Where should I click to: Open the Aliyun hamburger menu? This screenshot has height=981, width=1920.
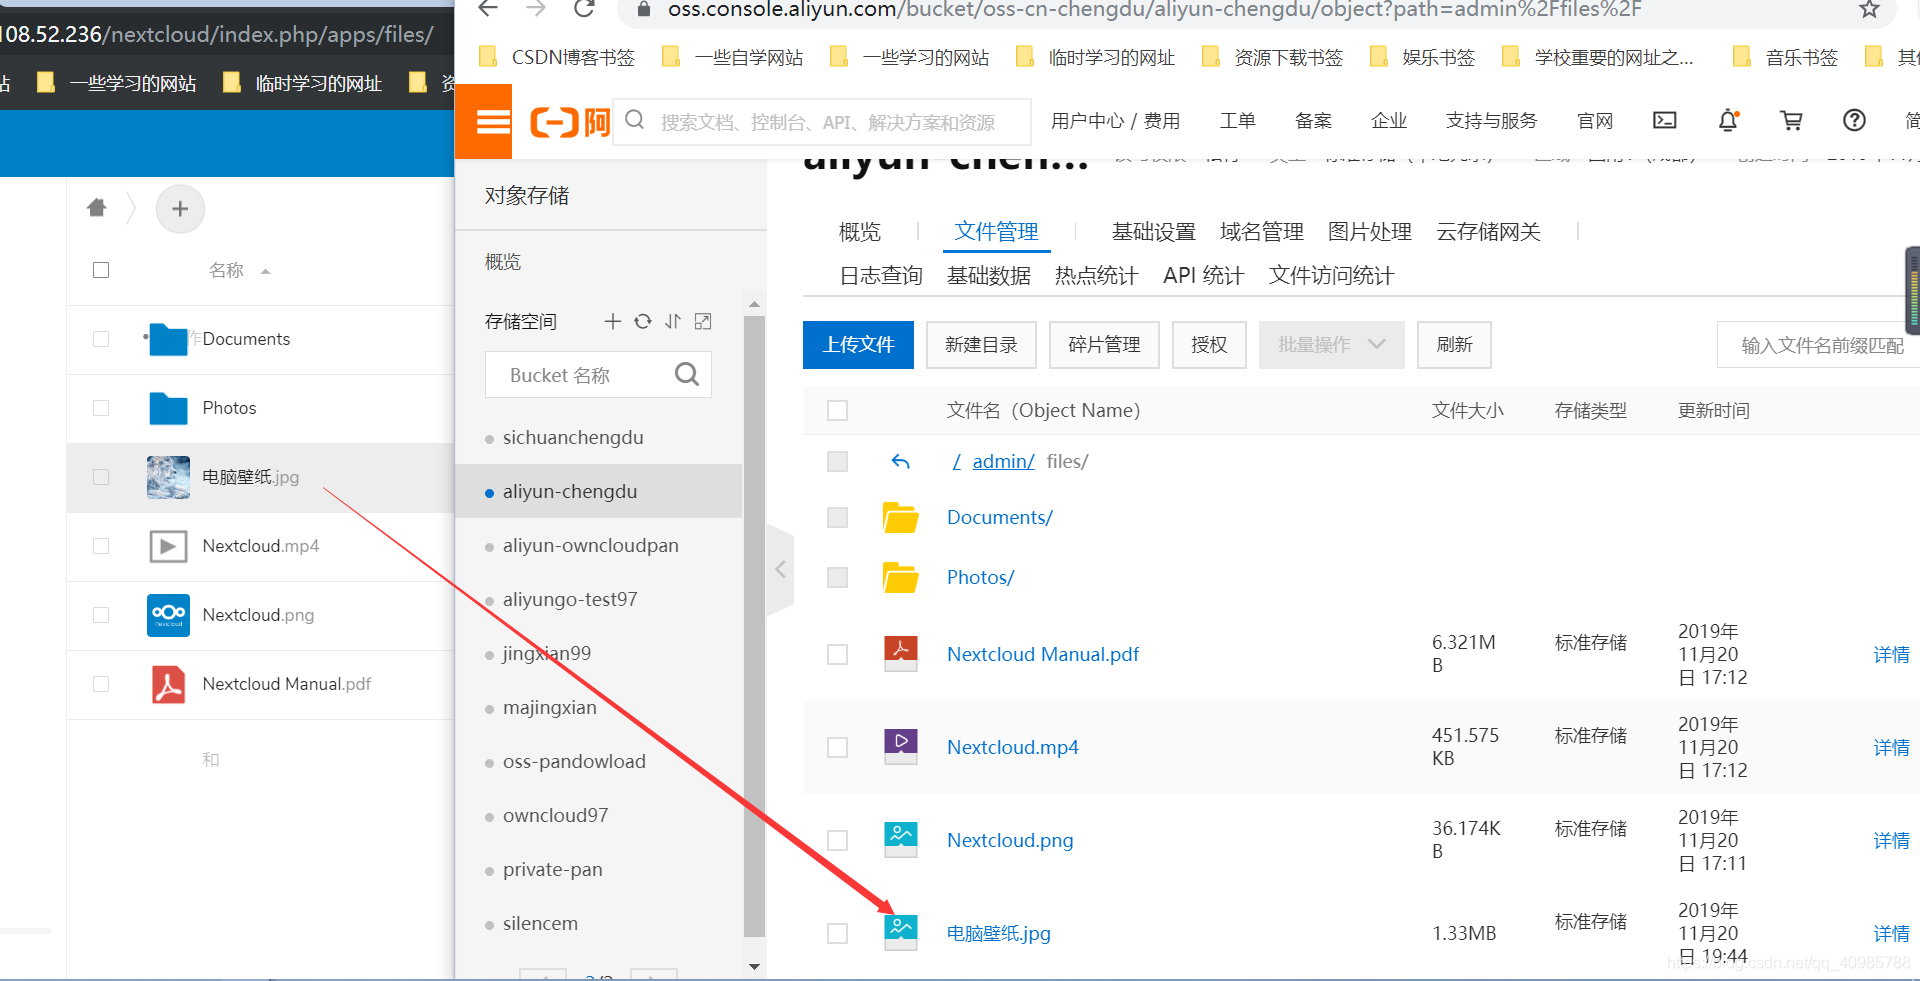pos(493,122)
